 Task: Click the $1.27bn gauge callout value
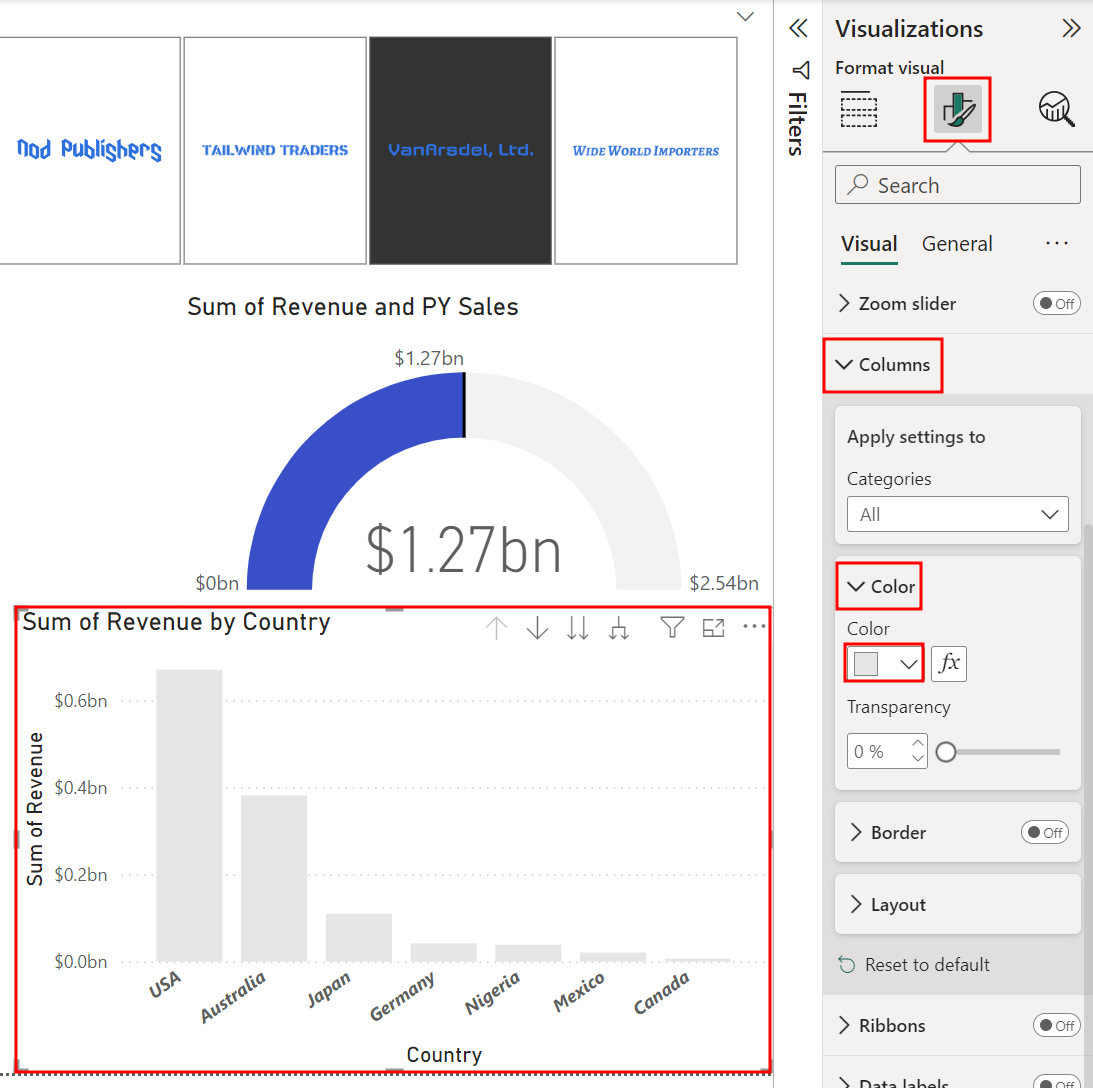(x=464, y=550)
